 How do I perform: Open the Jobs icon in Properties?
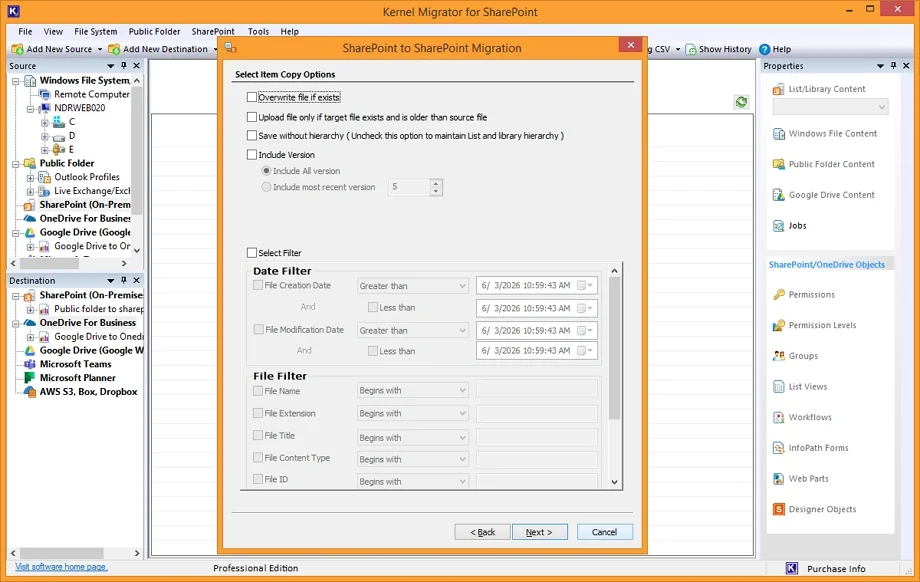pyautogui.click(x=779, y=226)
